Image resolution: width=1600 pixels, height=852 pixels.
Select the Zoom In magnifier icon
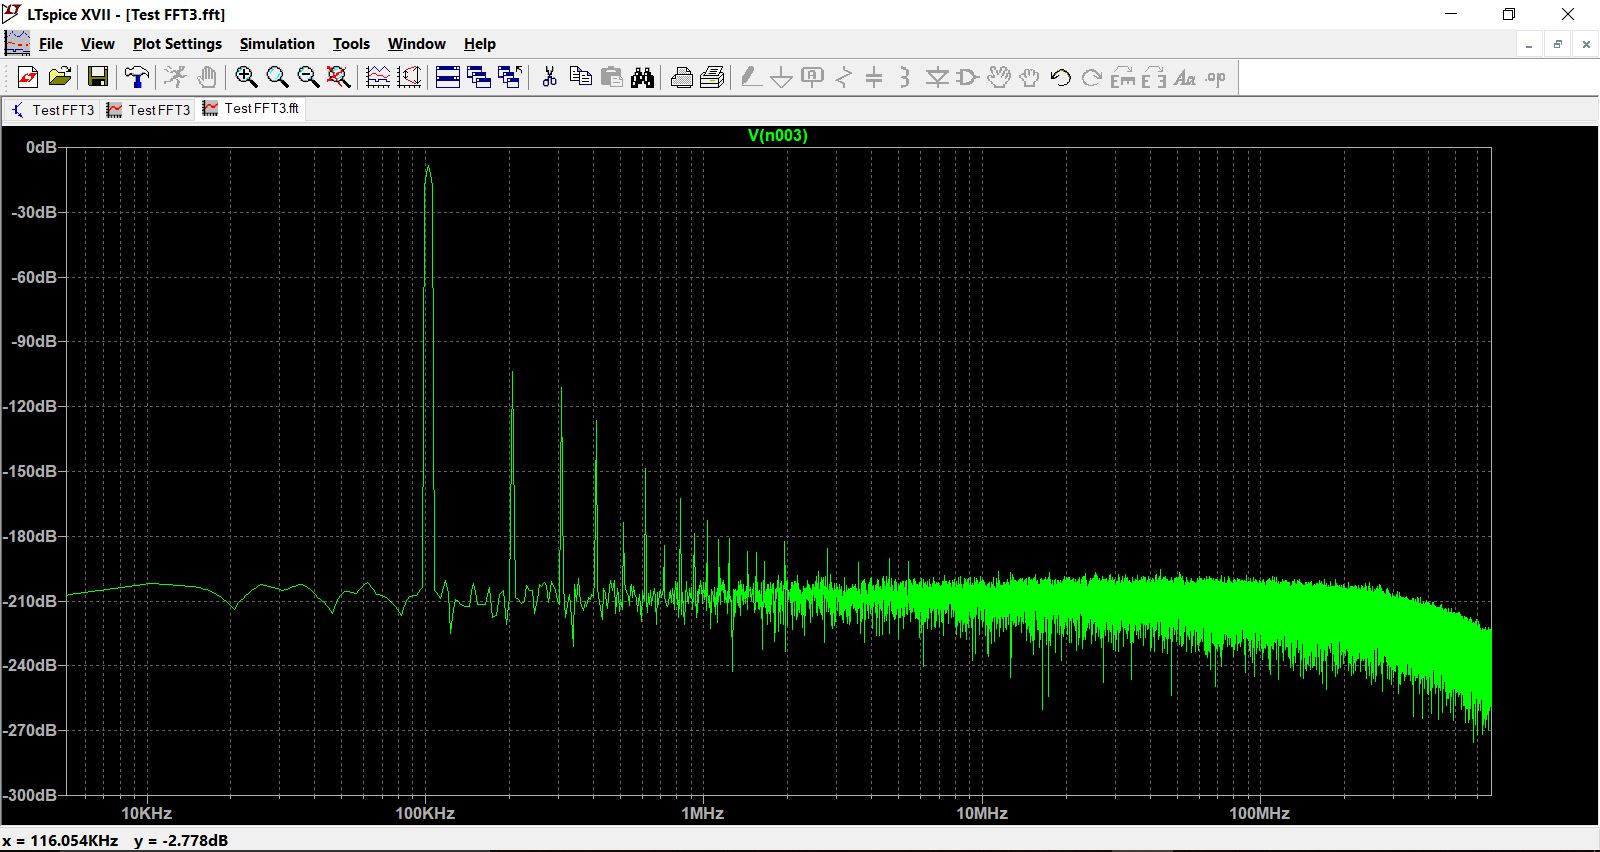click(x=246, y=77)
